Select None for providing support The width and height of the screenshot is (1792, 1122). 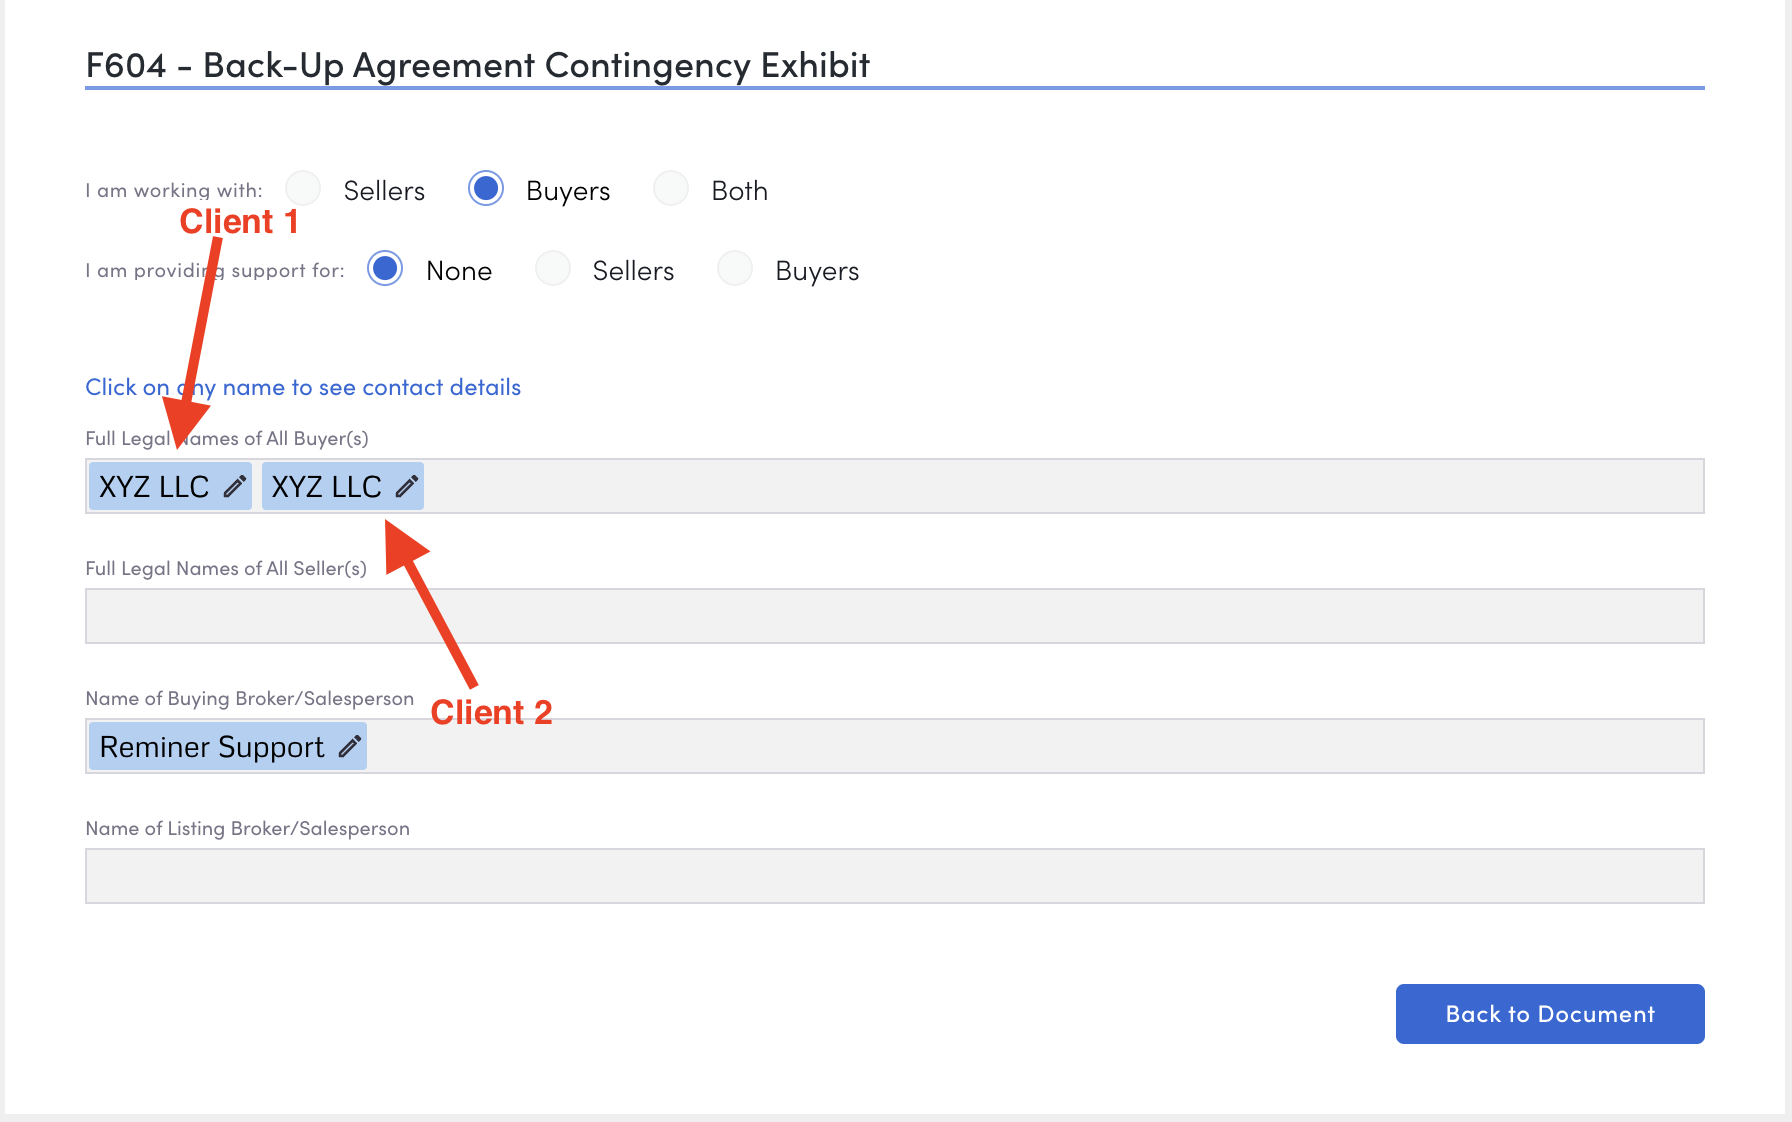click(385, 268)
